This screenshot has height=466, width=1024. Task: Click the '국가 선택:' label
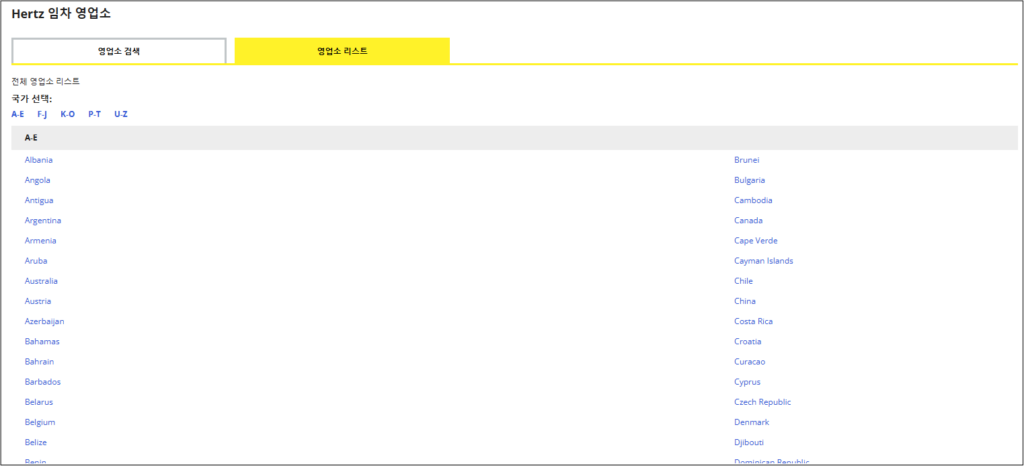tap(32, 99)
